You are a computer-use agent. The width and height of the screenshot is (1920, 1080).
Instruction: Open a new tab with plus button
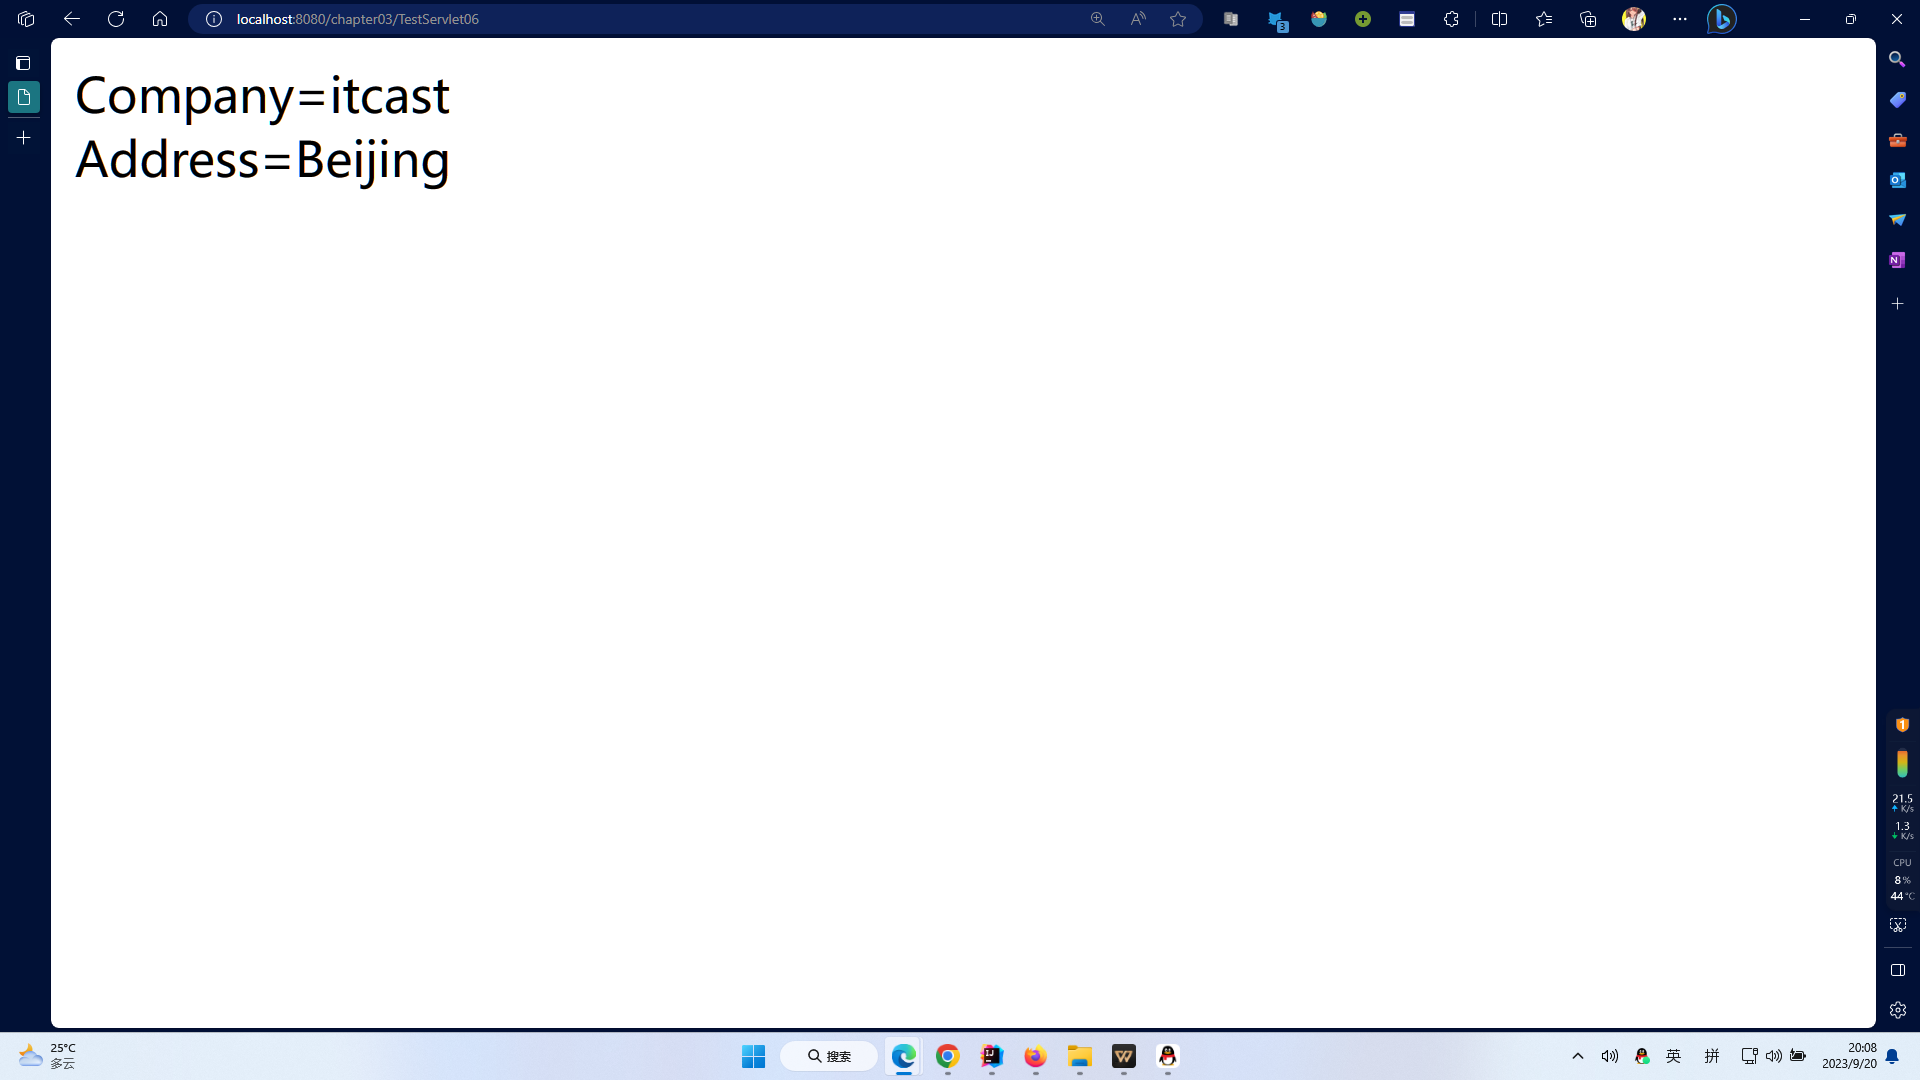(x=24, y=138)
